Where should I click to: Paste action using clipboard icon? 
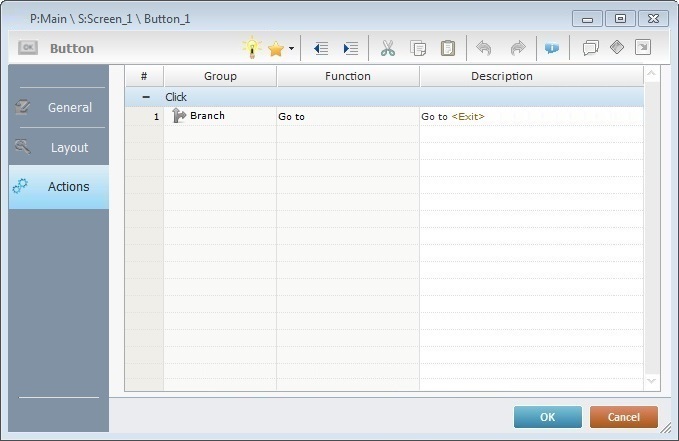[448, 48]
